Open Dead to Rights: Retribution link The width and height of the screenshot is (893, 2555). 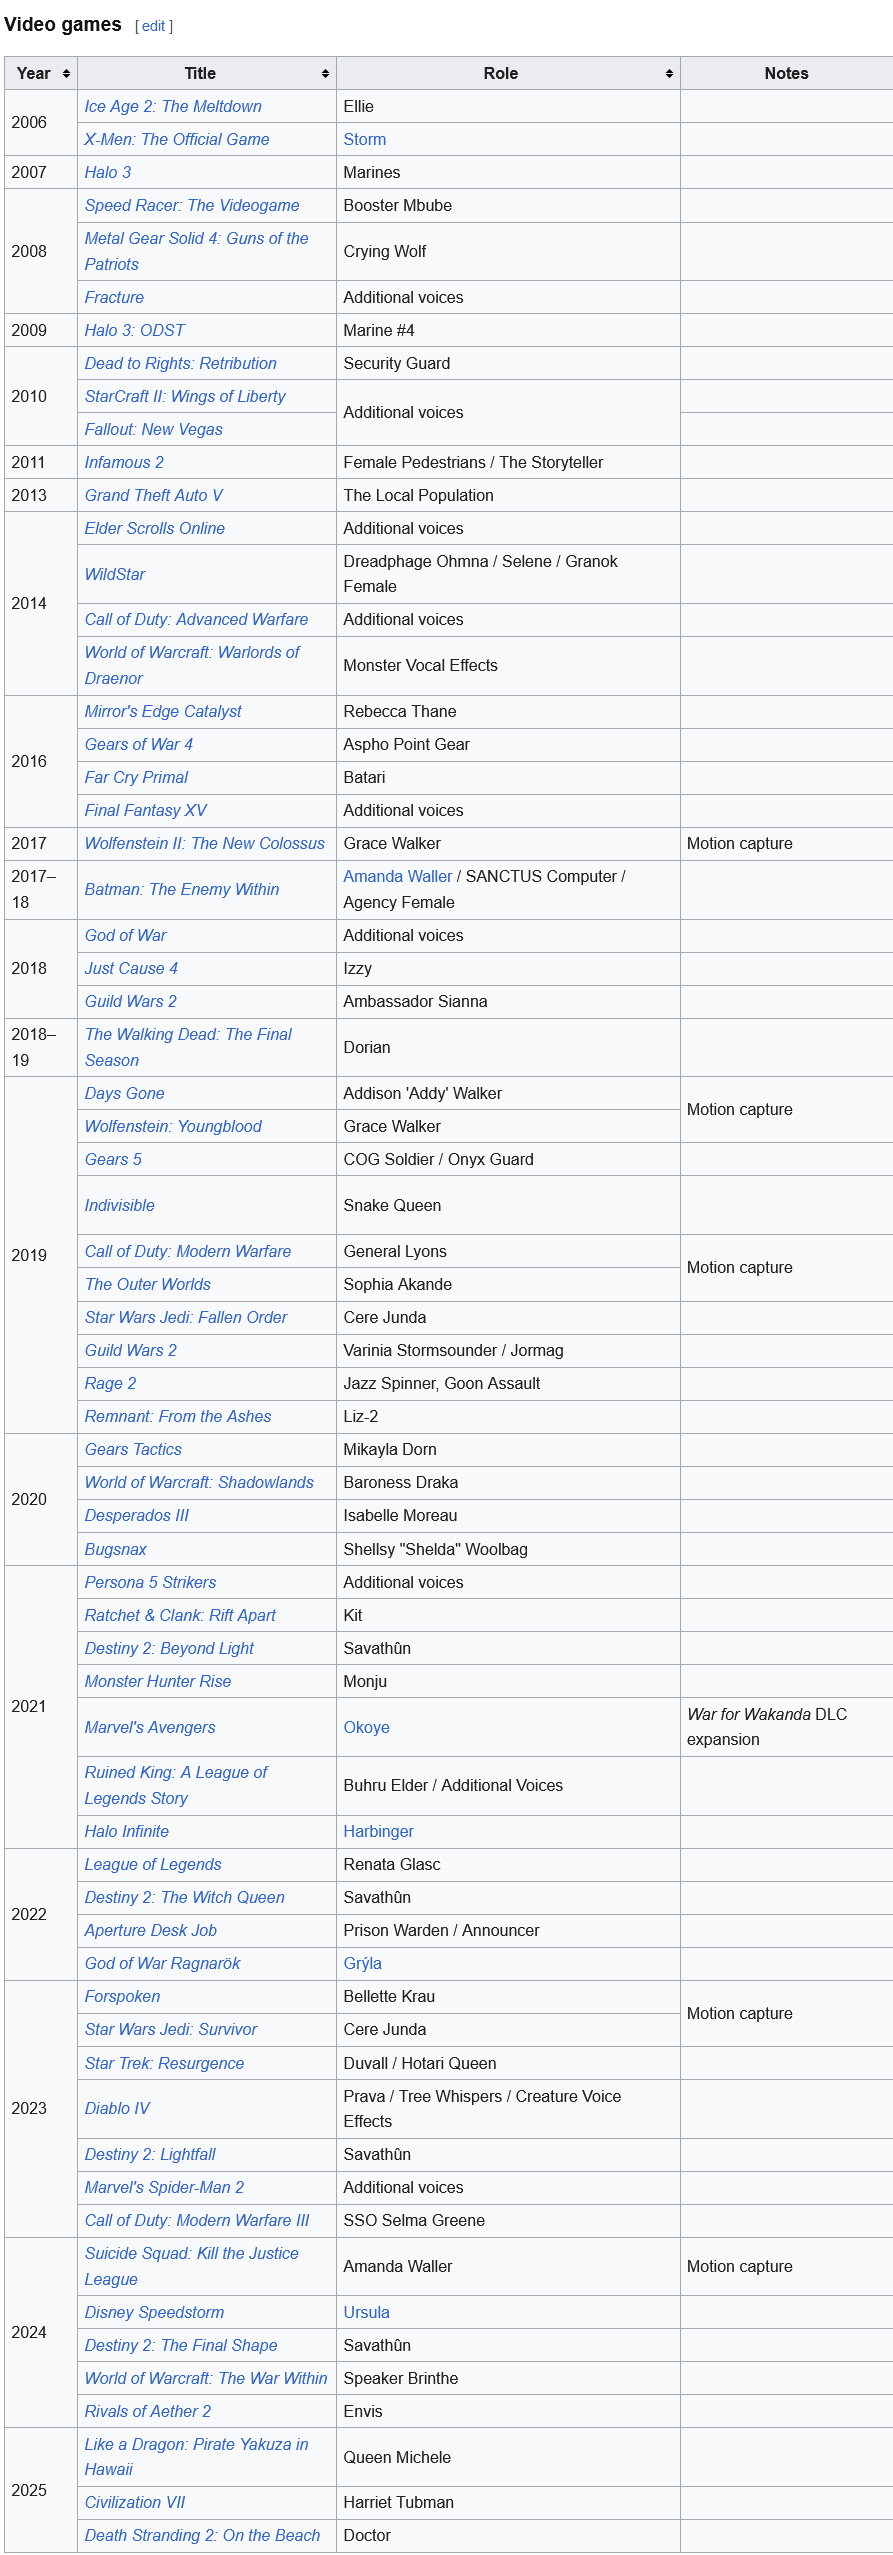click(181, 364)
